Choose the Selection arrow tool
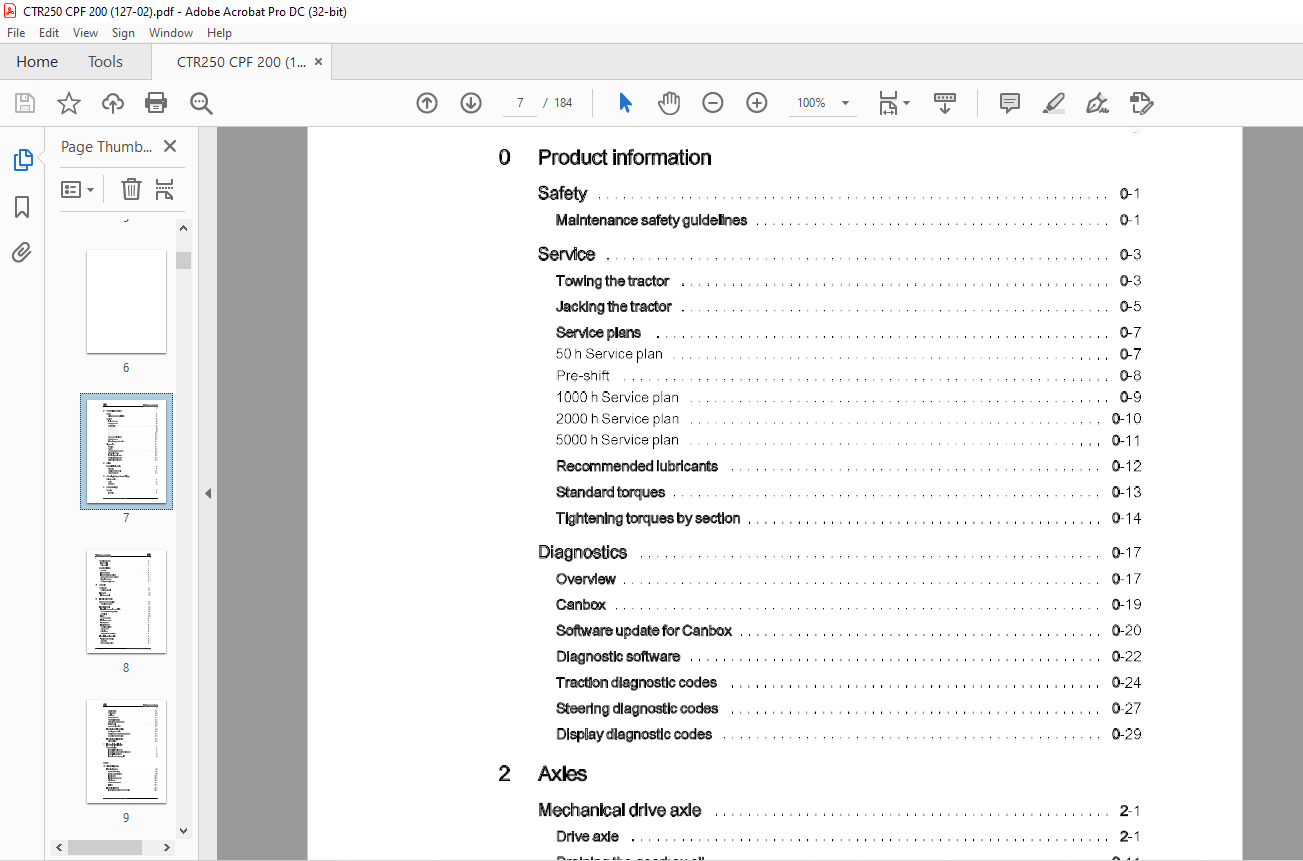The image size is (1303, 861). pos(625,103)
